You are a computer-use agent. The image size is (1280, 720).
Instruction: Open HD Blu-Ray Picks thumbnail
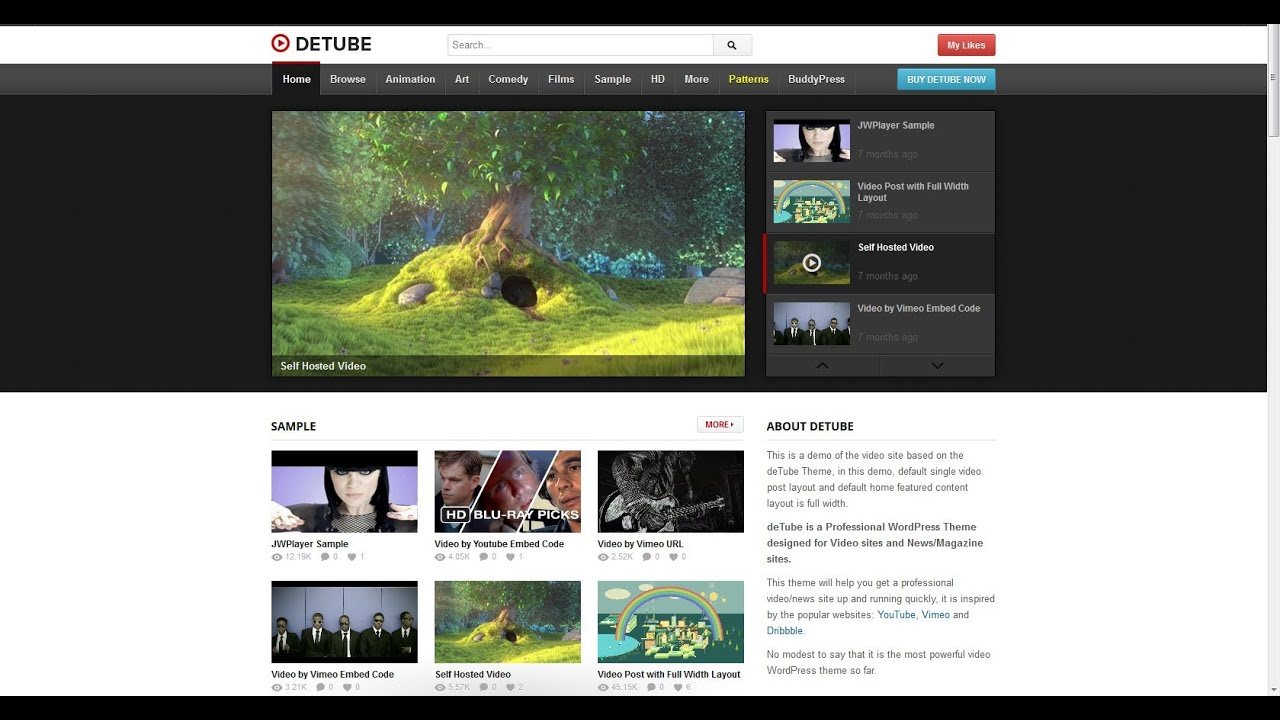click(507, 491)
